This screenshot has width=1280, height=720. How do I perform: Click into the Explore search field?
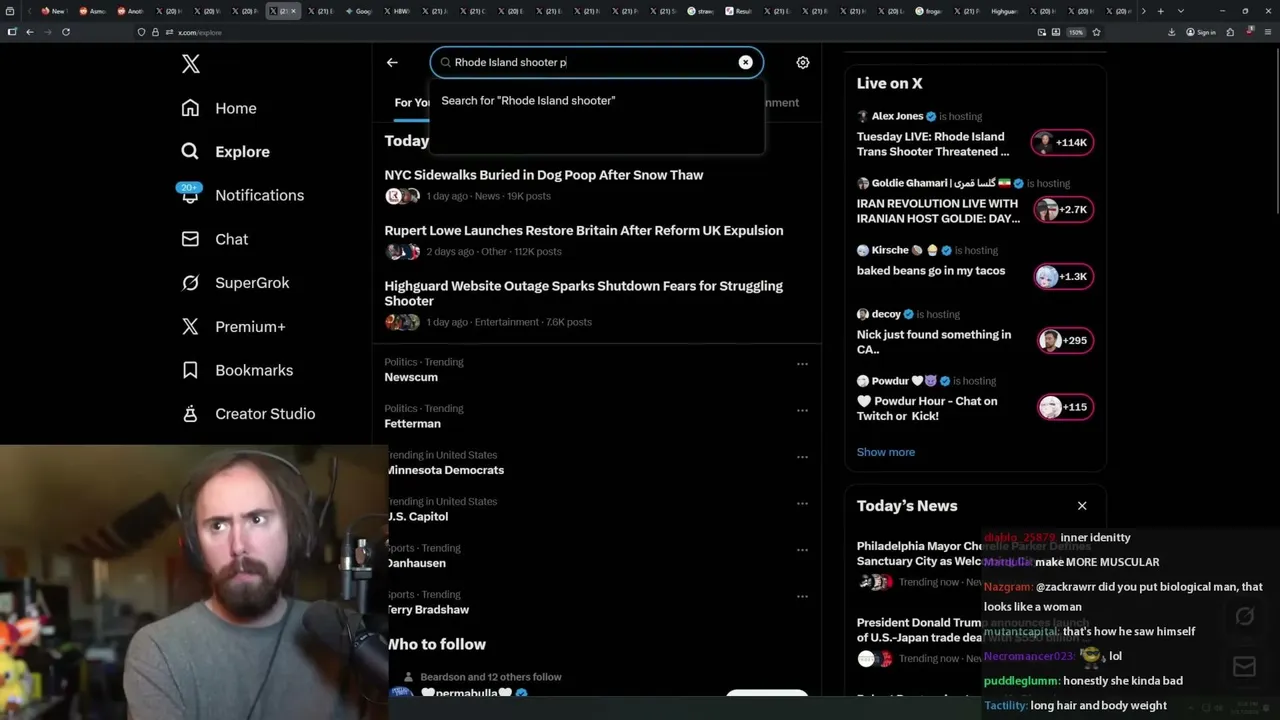pos(596,62)
